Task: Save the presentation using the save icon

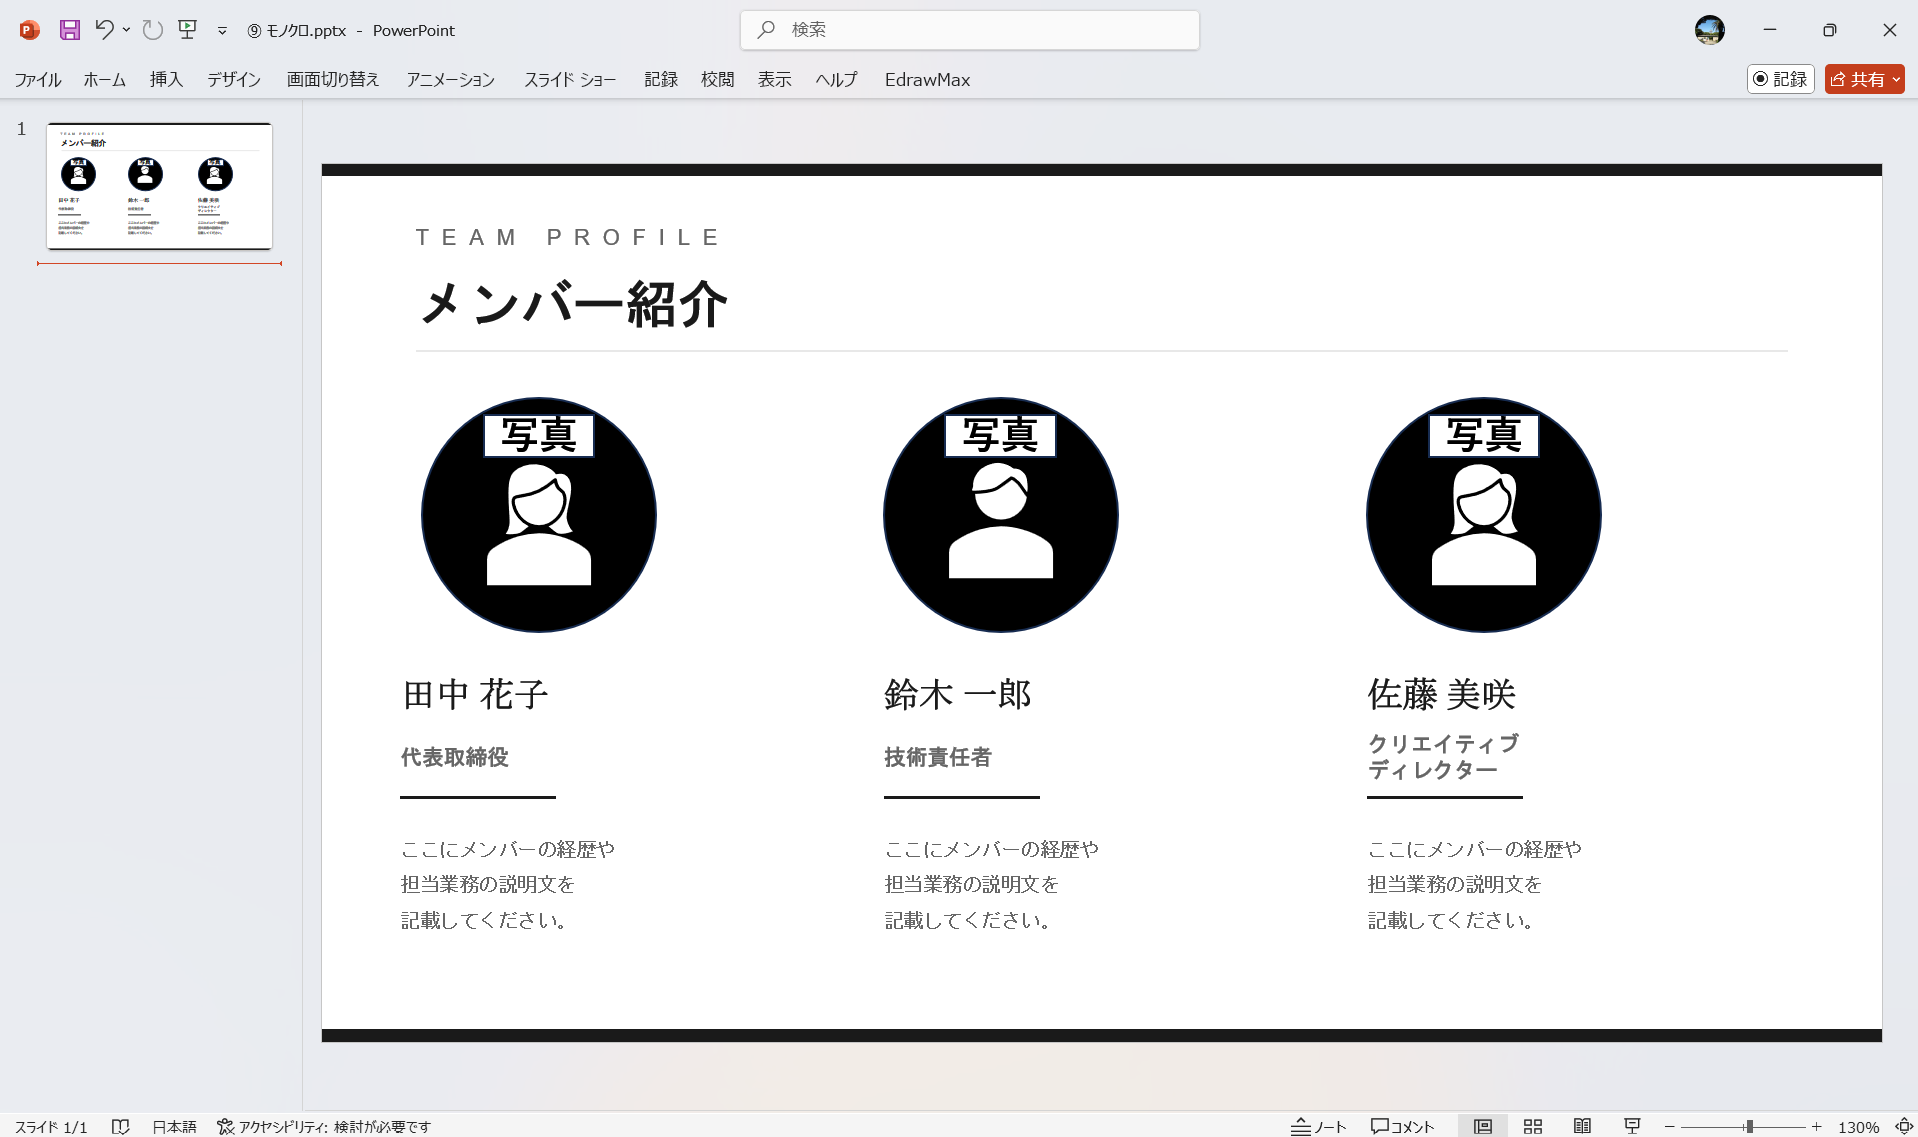Action: pyautogui.click(x=69, y=30)
